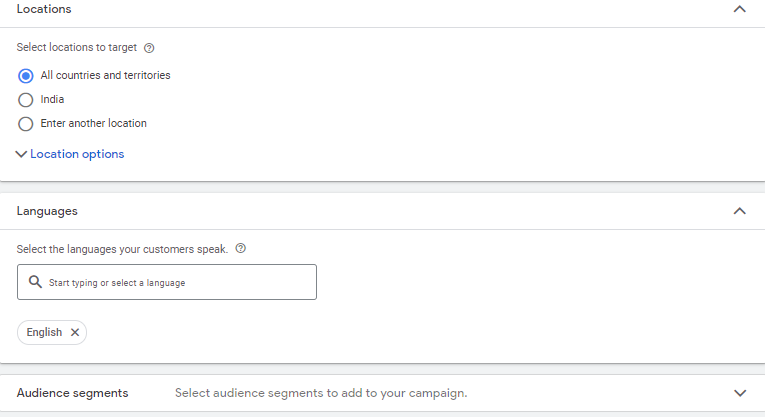Open the Location options link

pyautogui.click(x=77, y=154)
